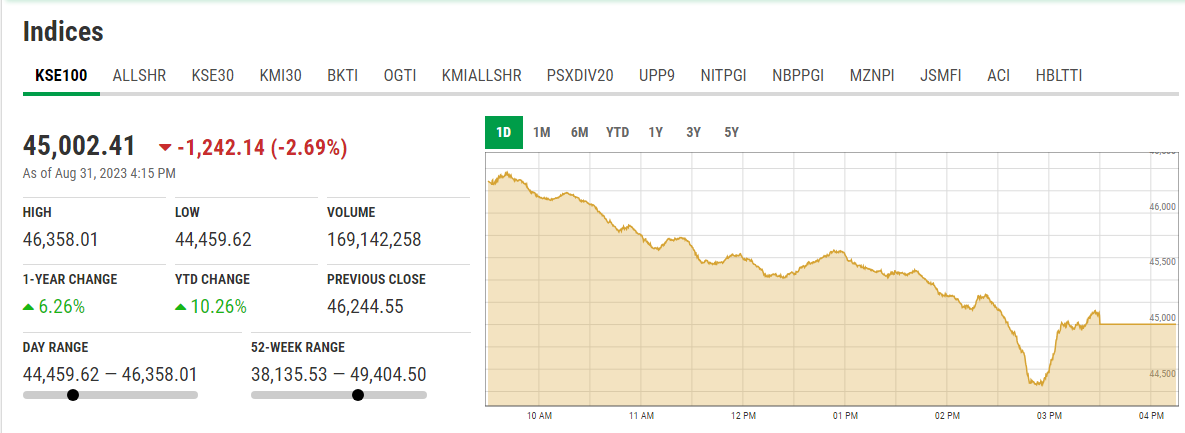Select the HBLTTI index tab
The width and height of the screenshot is (1185, 433).
[1059, 76]
